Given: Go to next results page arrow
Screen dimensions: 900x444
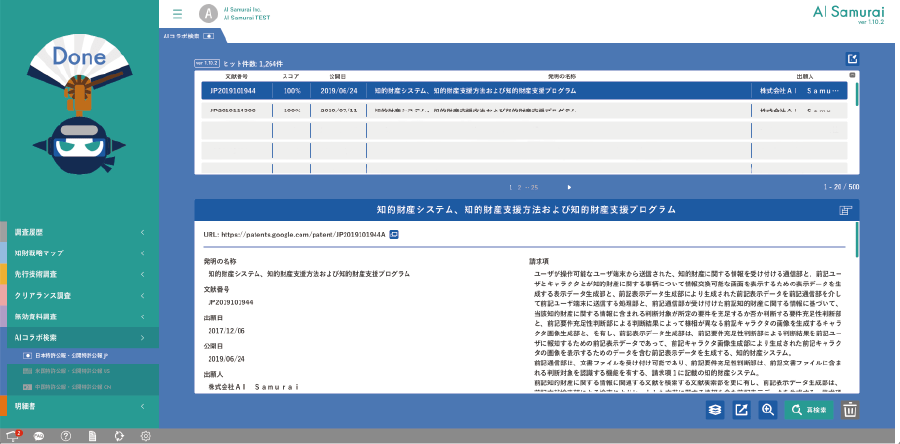Looking at the screenshot, I should pos(570,187).
